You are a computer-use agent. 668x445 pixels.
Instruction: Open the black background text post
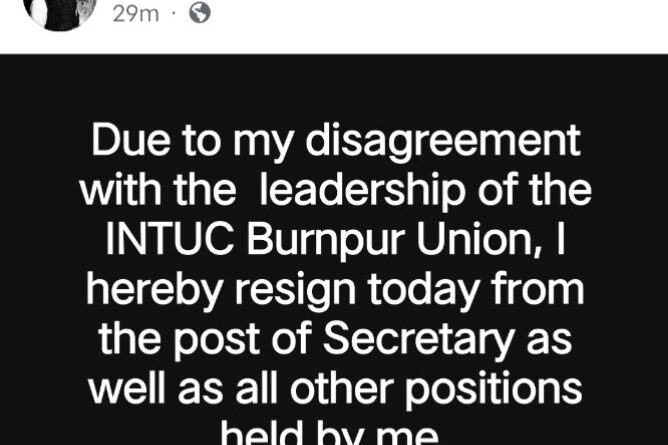click(334, 250)
